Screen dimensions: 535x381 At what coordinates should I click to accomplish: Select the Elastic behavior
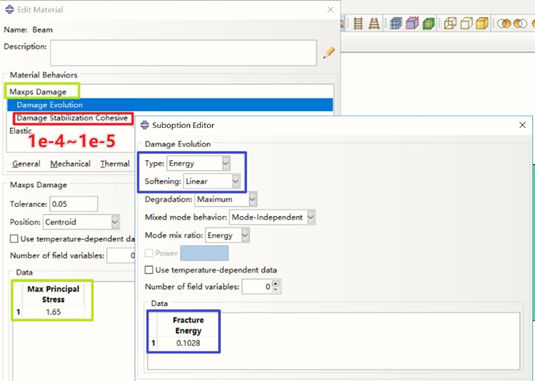click(x=20, y=131)
